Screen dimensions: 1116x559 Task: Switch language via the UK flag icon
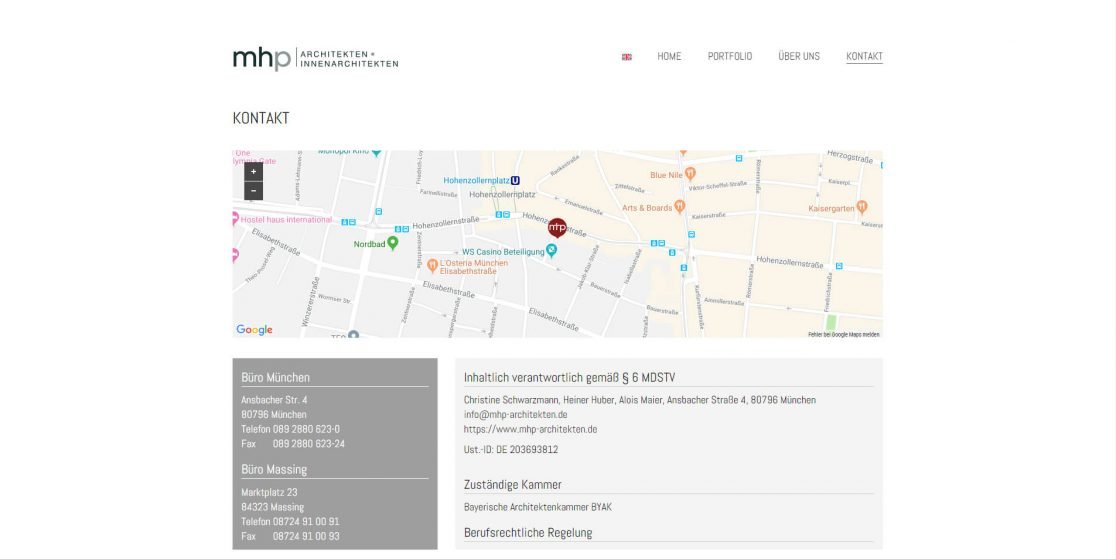pos(627,57)
